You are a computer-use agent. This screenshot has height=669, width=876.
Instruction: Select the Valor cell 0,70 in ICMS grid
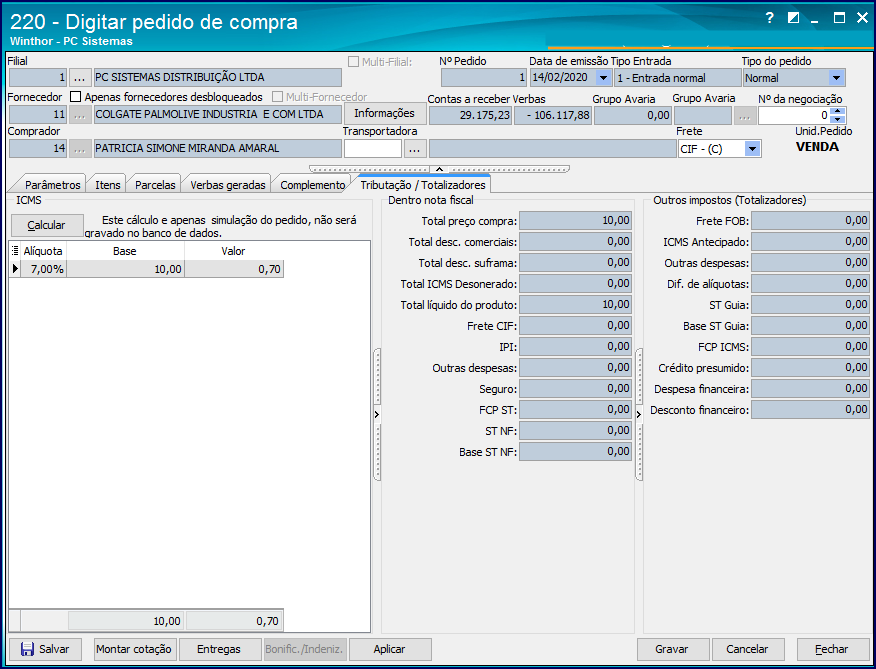[234, 269]
